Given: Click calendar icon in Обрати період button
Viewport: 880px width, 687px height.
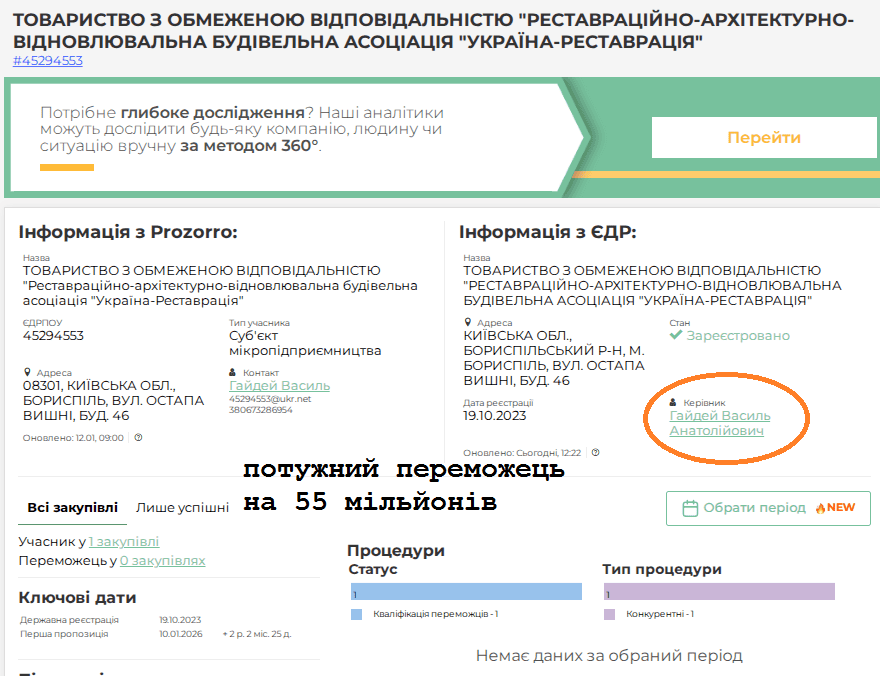Looking at the screenshot, I should [690, 508].
